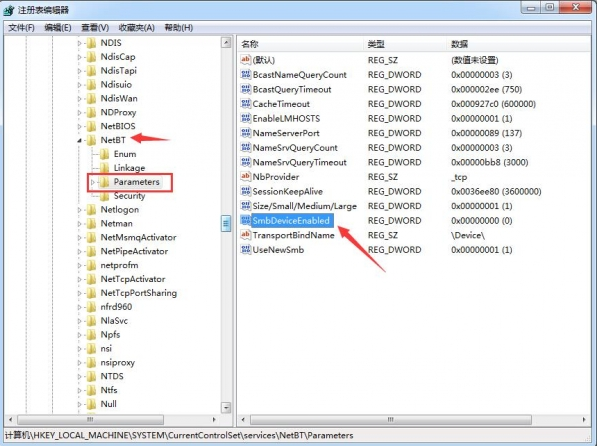This screenshot has width=598, height=446.
Task: Select the NTDS tree item
Action: tap(112, 376)
